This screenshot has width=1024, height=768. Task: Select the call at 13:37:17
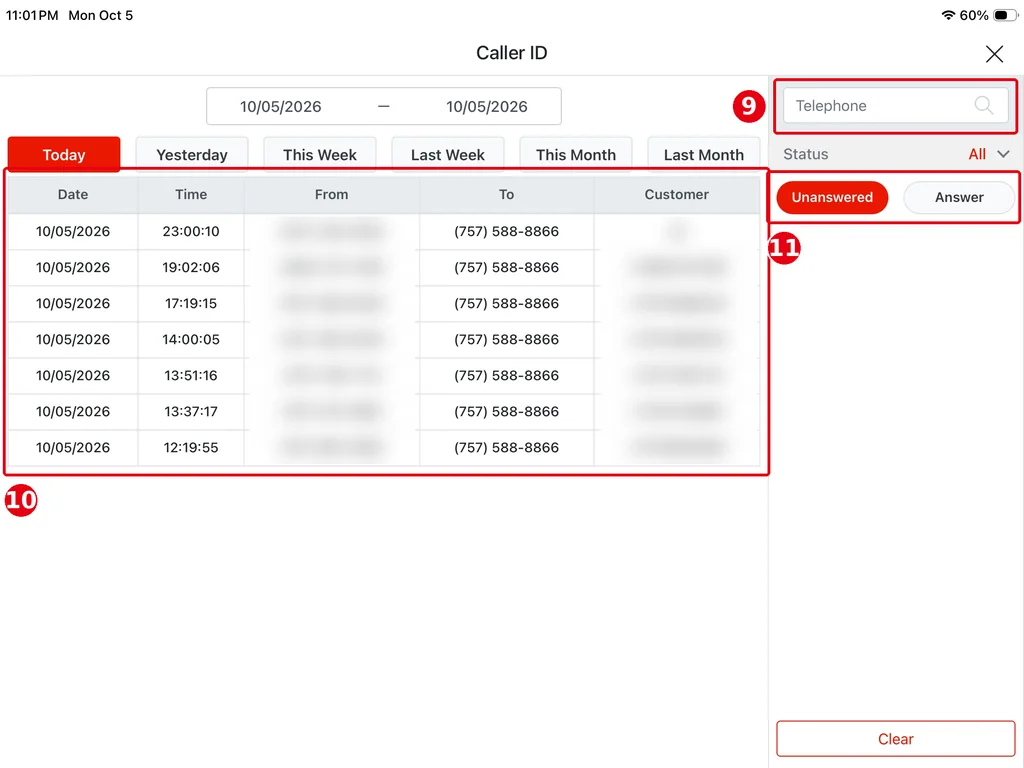coord(384,411)
